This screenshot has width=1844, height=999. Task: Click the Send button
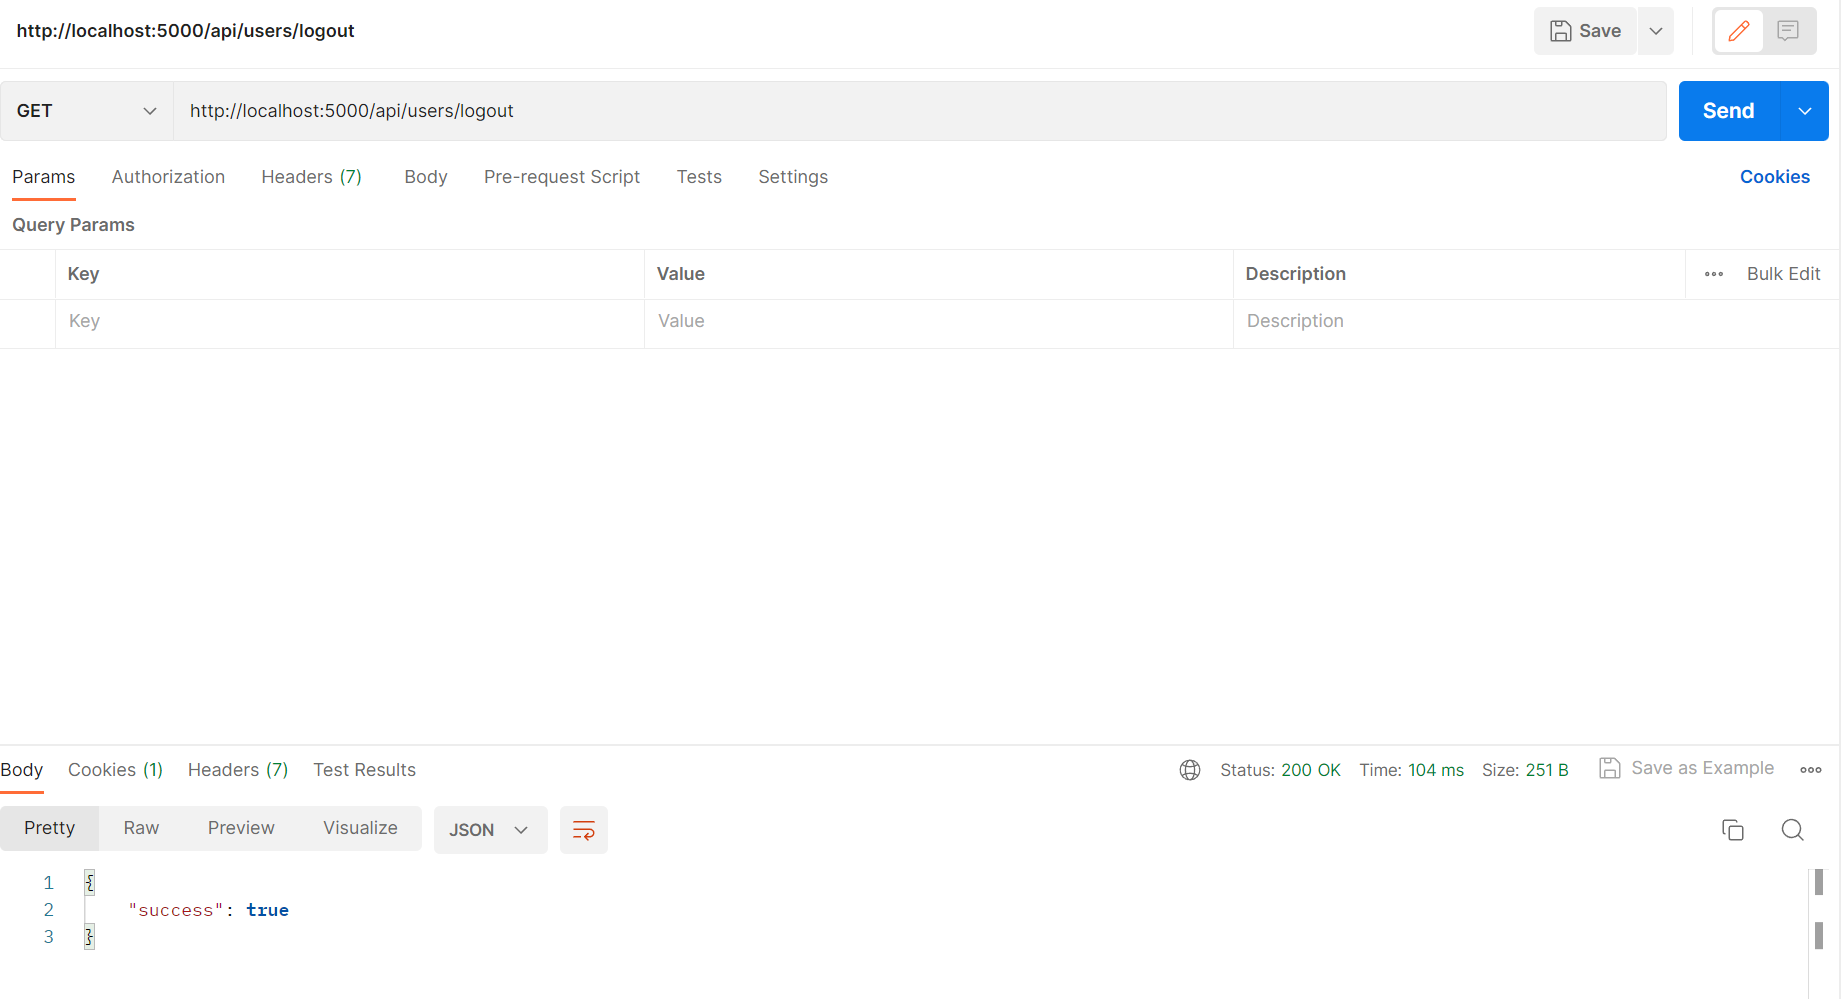(x=1729, y=111)
